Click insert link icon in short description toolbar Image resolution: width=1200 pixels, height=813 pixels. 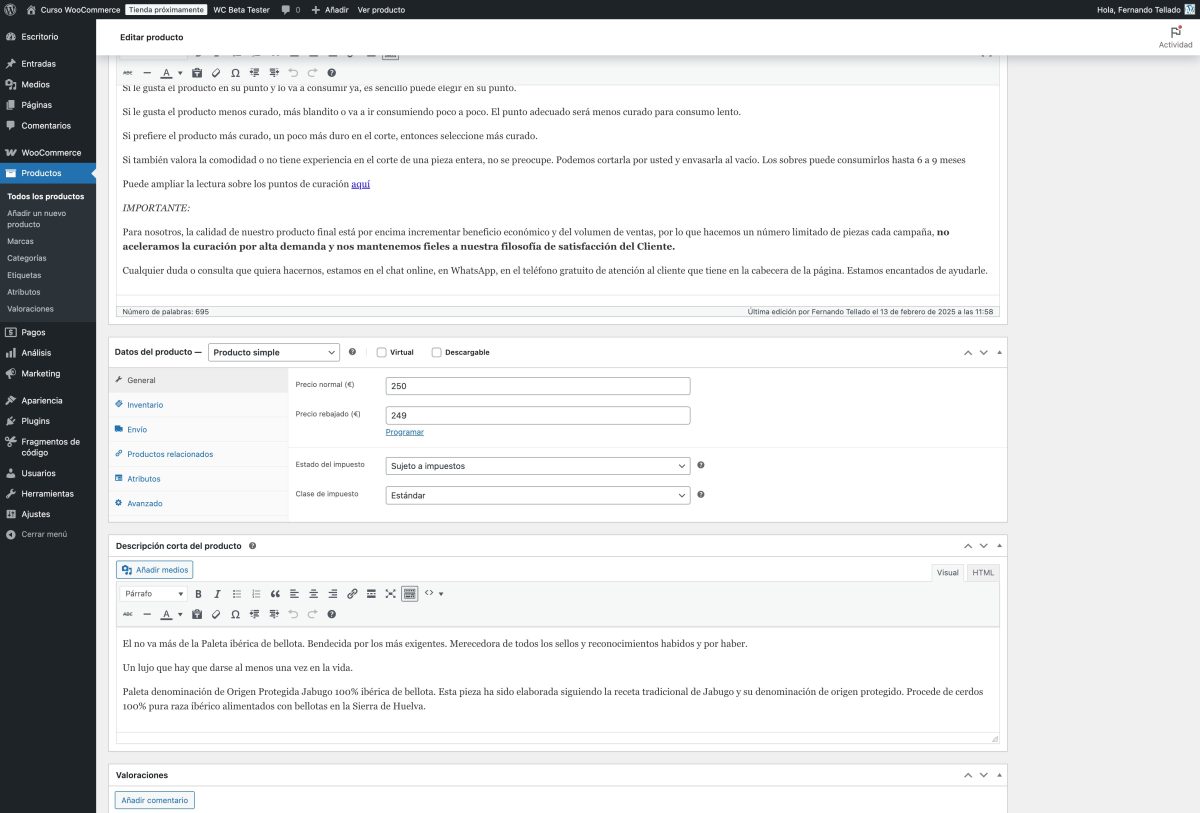pyautogui.click(x=352, y=594)
